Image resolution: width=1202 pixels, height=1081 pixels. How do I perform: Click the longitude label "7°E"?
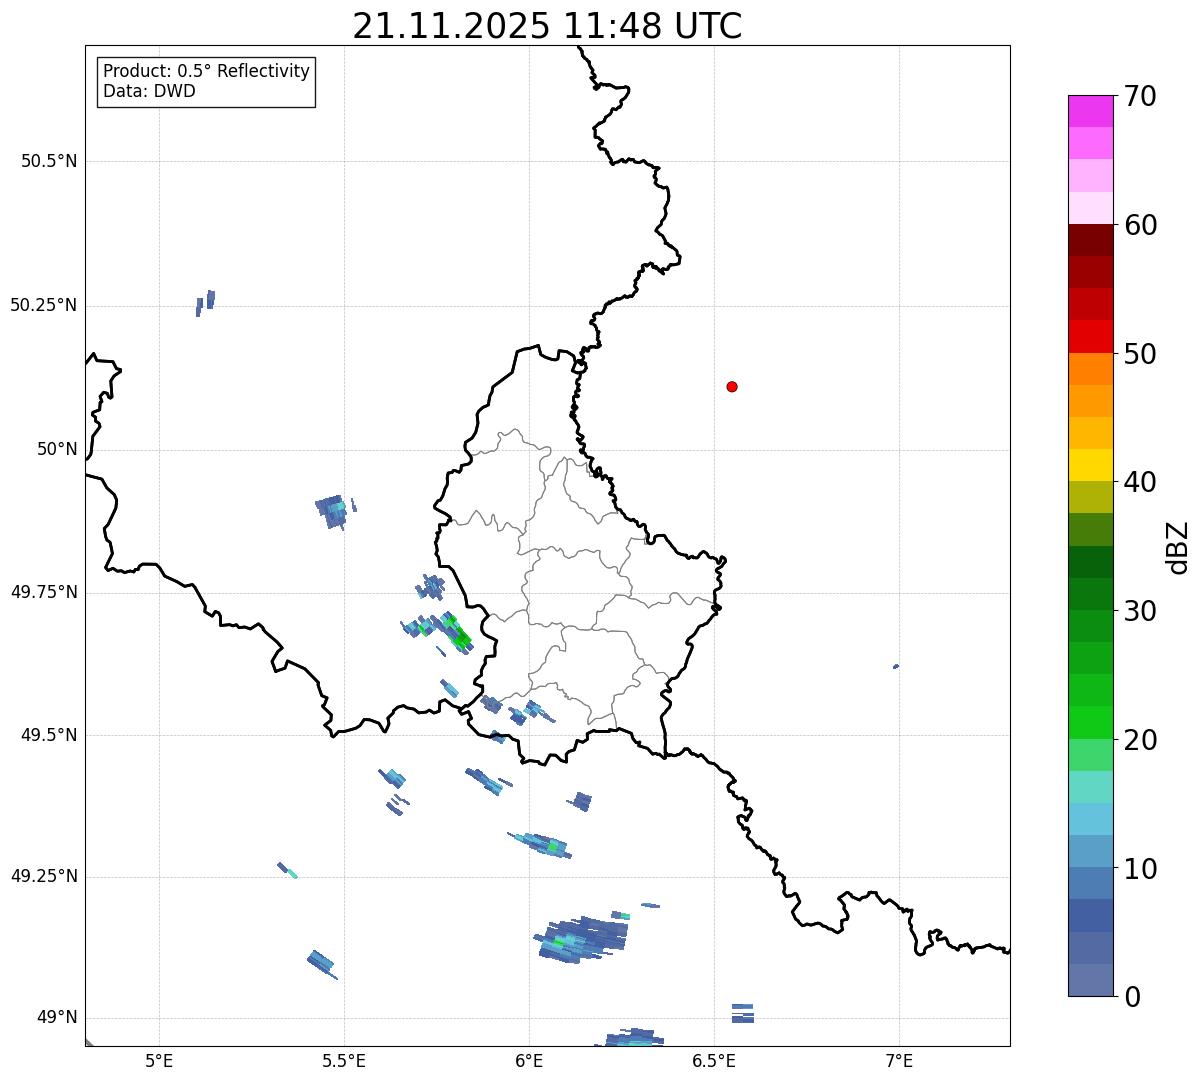pyautogui.click(x=899, y=1060)
